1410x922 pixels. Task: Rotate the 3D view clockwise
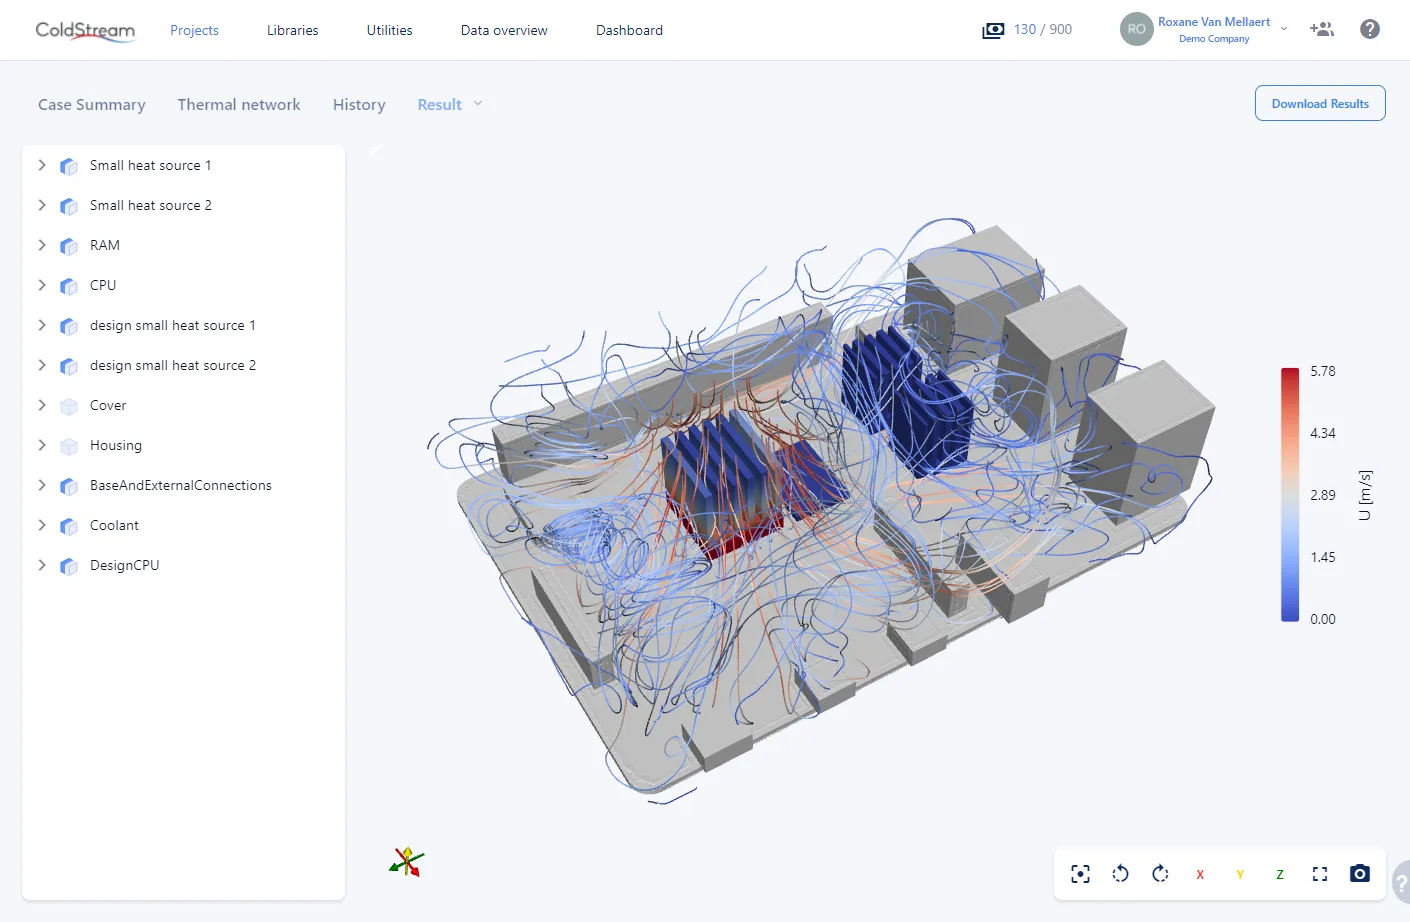(x=1160, y=873)
